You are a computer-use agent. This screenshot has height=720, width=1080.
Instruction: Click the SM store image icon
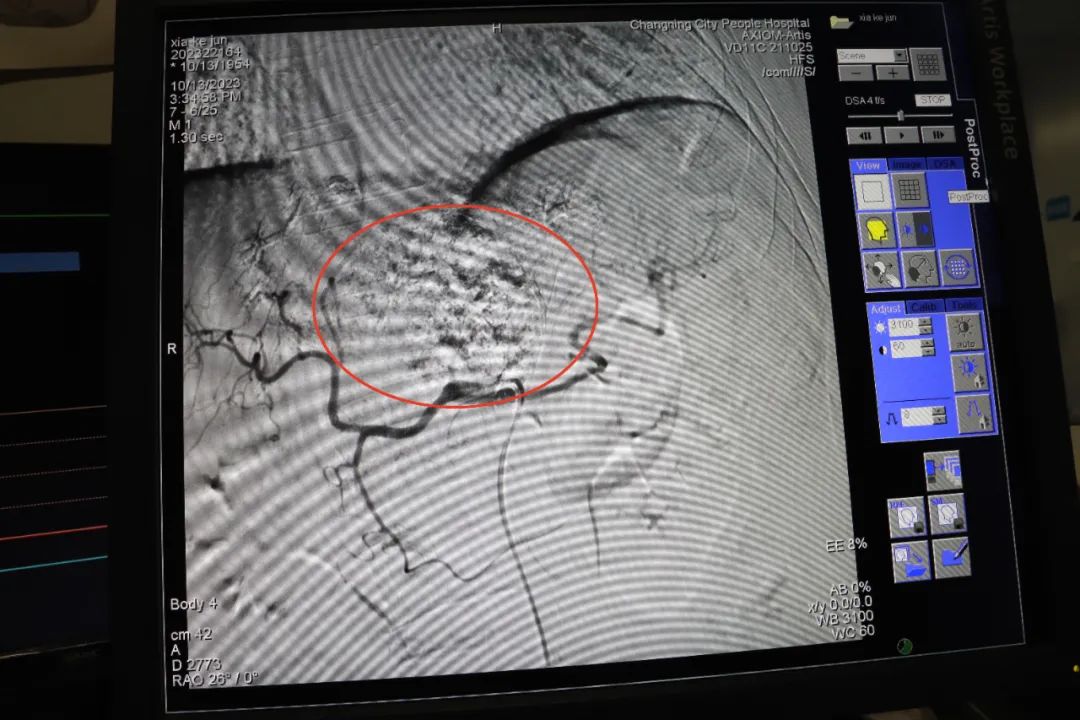tap(946, 514)
